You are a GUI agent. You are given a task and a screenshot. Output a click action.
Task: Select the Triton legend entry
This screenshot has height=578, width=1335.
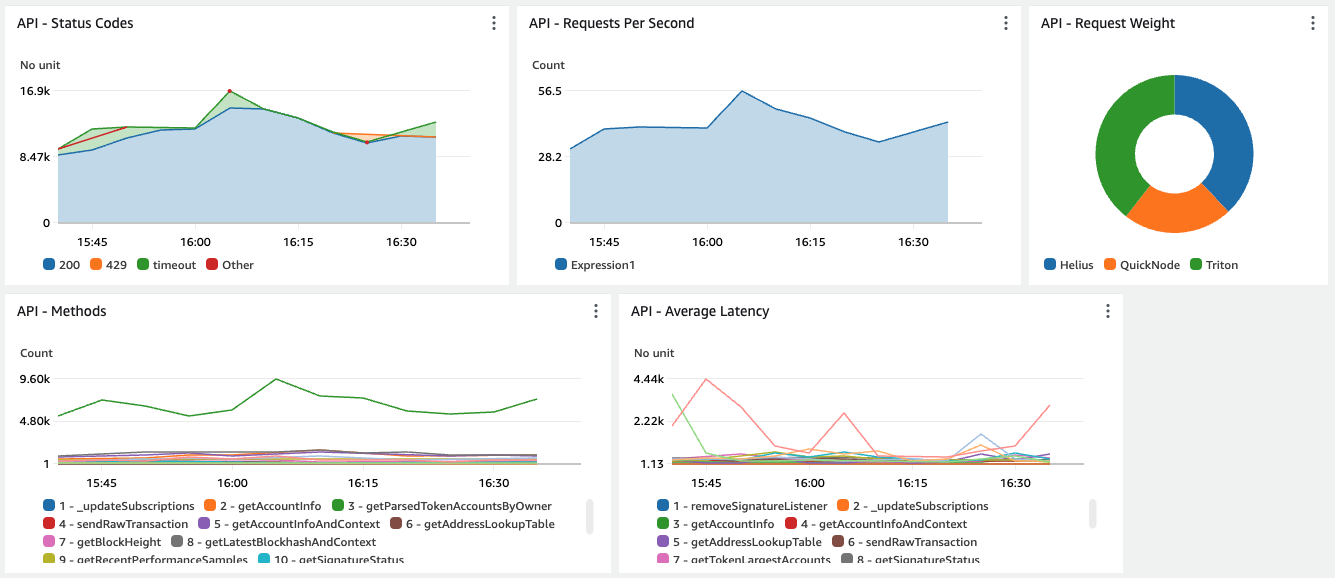[x=1214, y=265]
